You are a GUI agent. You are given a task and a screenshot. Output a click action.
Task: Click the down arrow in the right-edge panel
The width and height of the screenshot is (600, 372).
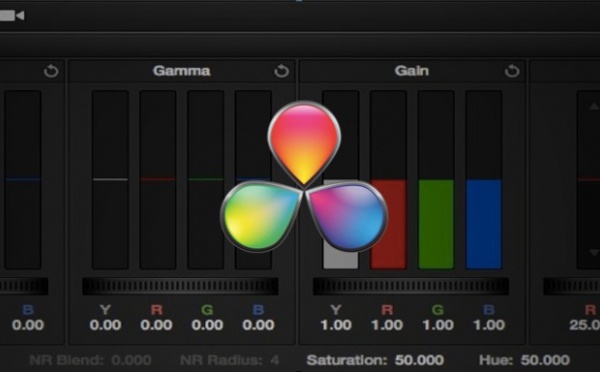coord(593,253)
